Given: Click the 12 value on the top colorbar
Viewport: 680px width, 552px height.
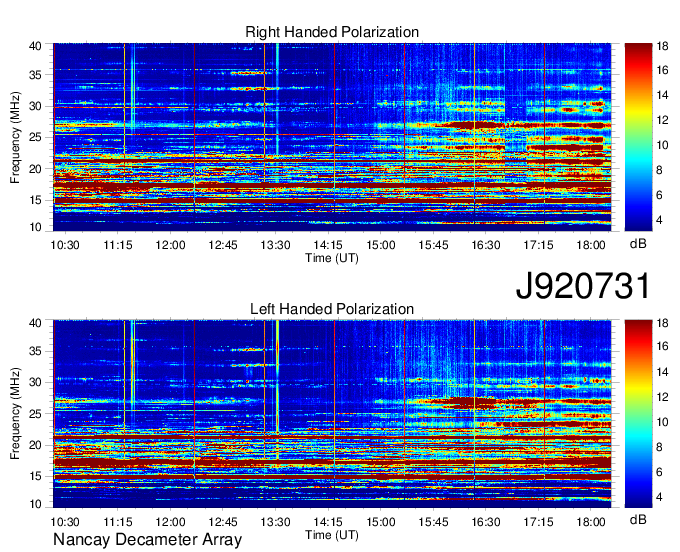Looking at the screenshot, I should tap(662, 120).
